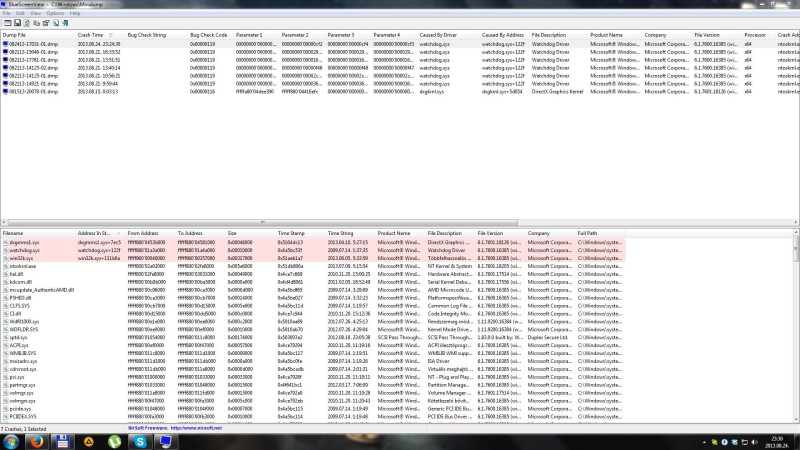The height and width of the screenshot is (450, 800).
Task: Select the partmgr.sys driver row
Action: tap(313, 385)
